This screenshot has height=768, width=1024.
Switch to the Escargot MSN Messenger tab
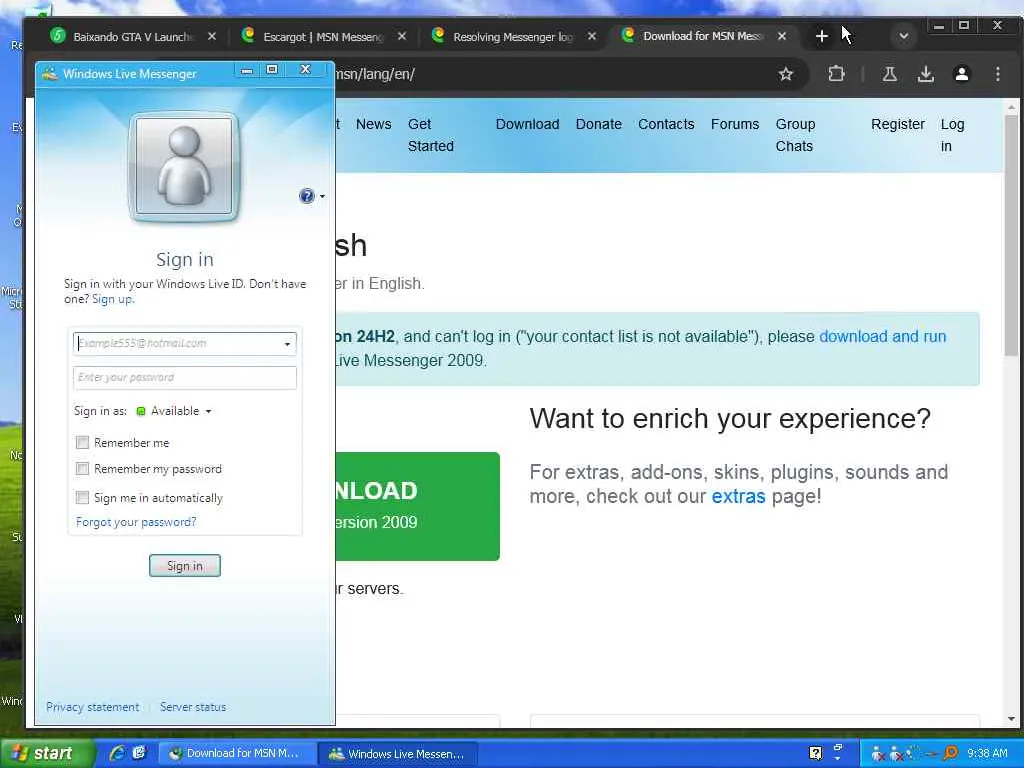[323, 37]
